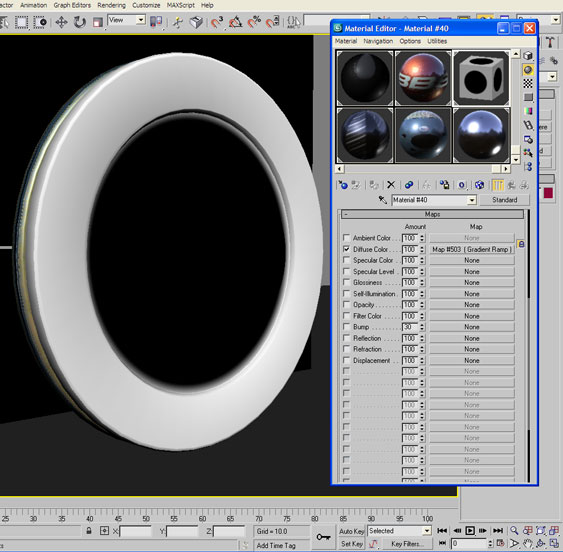Open the Map #503 Gradient Ramp button

(472, 249)
